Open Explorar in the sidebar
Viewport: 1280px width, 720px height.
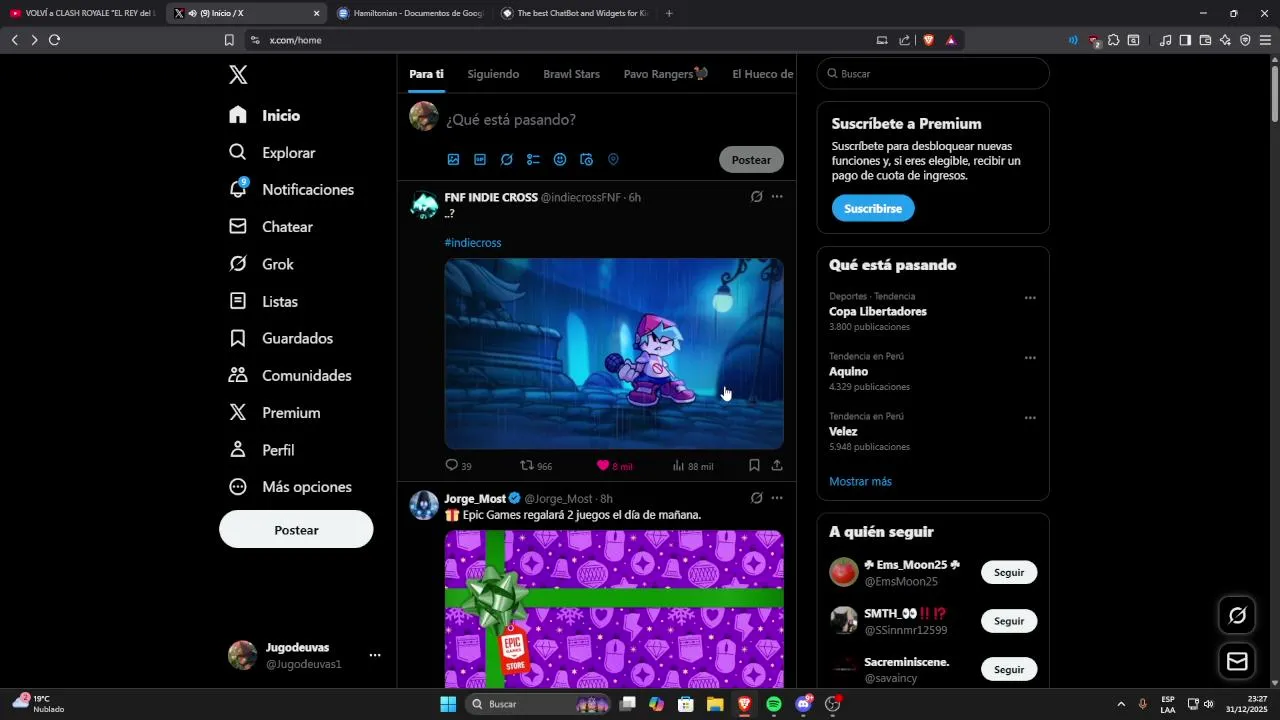pyautogui.click(x=272, y=153)
